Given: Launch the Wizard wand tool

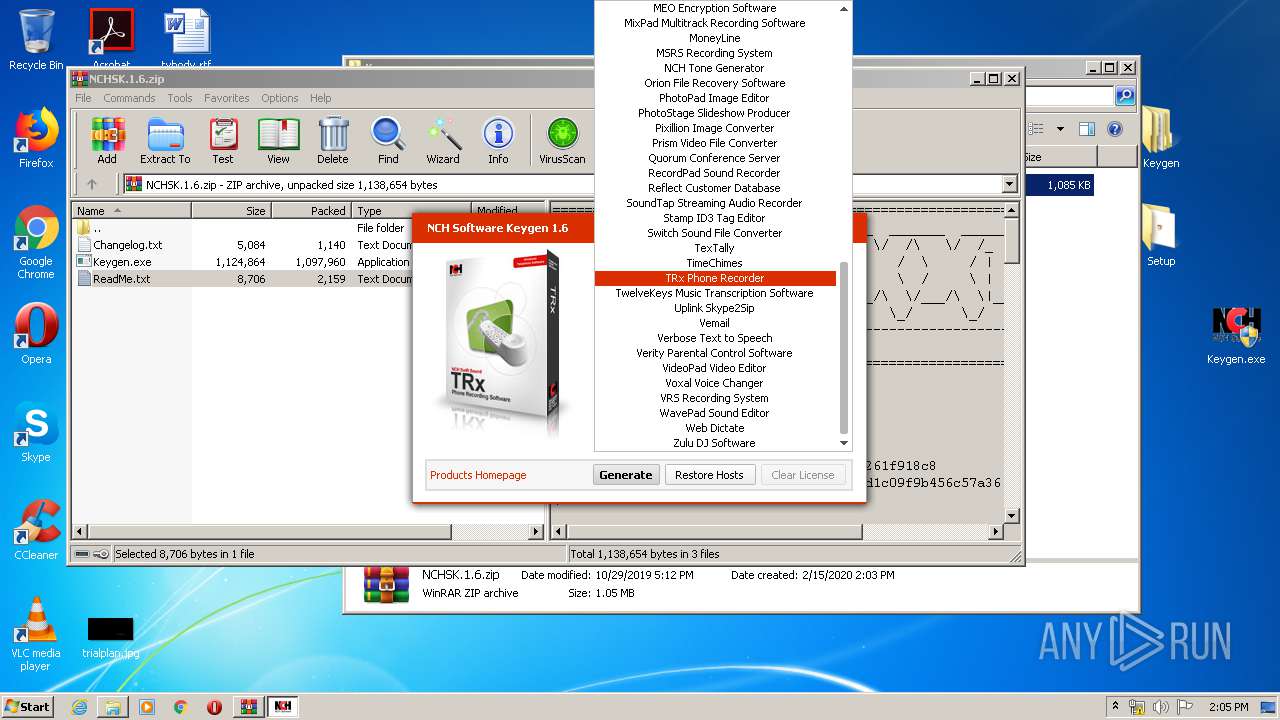Looking at the screenshot, I should click(x=443, y=141).
